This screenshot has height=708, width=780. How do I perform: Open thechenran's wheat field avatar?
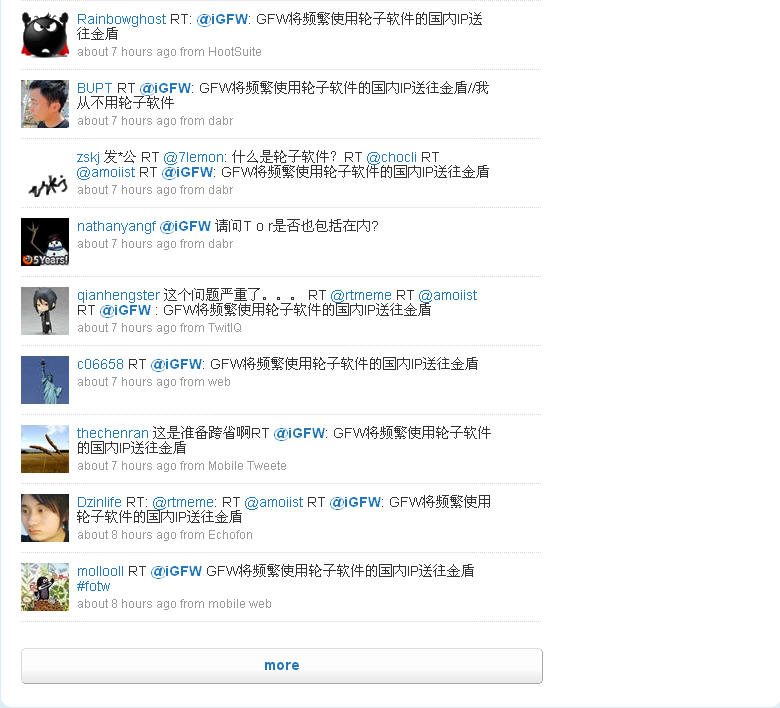(45, 449)
